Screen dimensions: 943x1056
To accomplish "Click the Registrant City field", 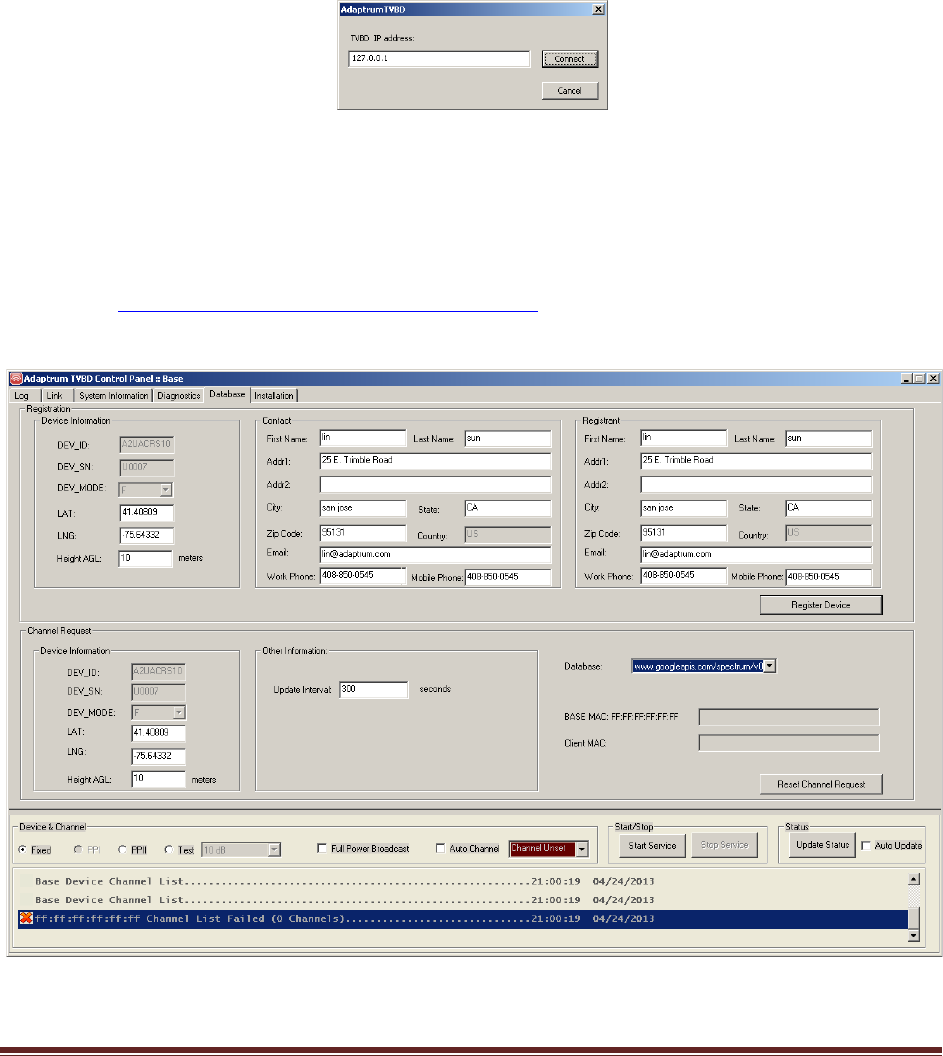I will (684, 508).
